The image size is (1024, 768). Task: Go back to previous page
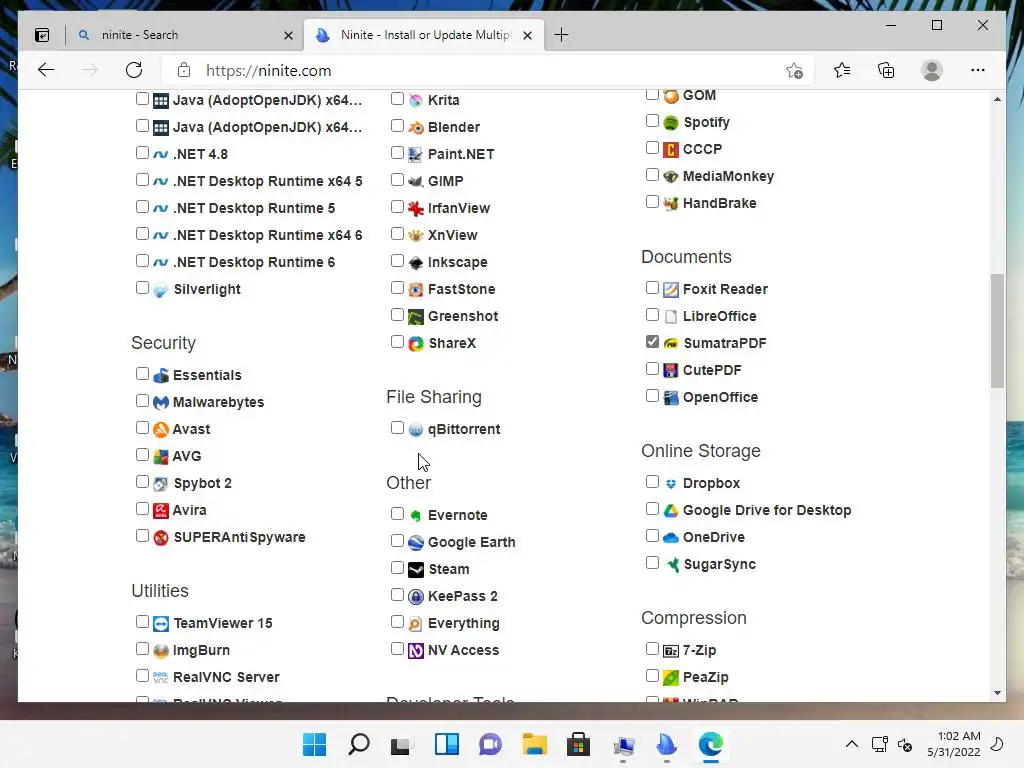(x=46, y=71)
